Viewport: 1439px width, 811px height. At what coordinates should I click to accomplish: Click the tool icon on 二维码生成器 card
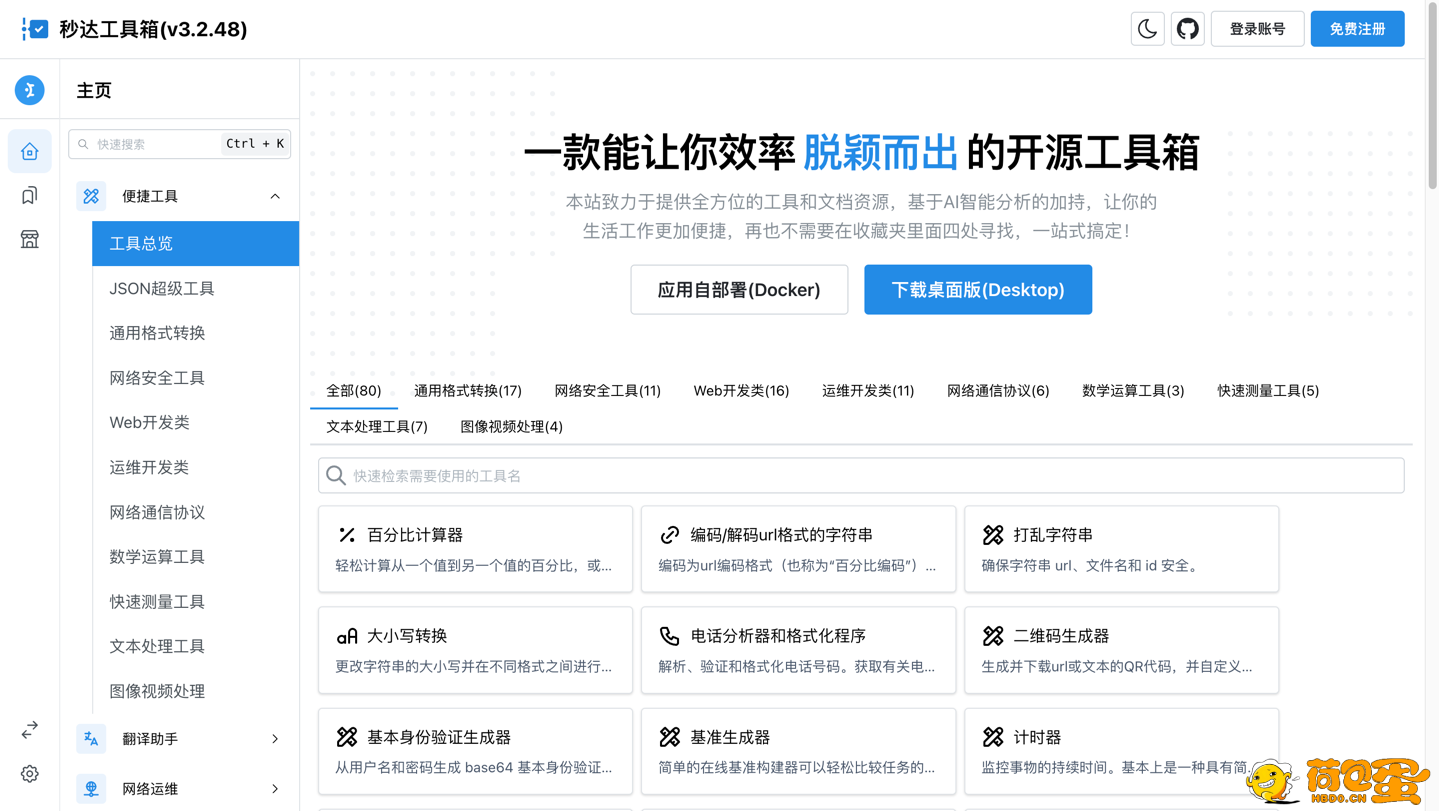pos(993,636)
